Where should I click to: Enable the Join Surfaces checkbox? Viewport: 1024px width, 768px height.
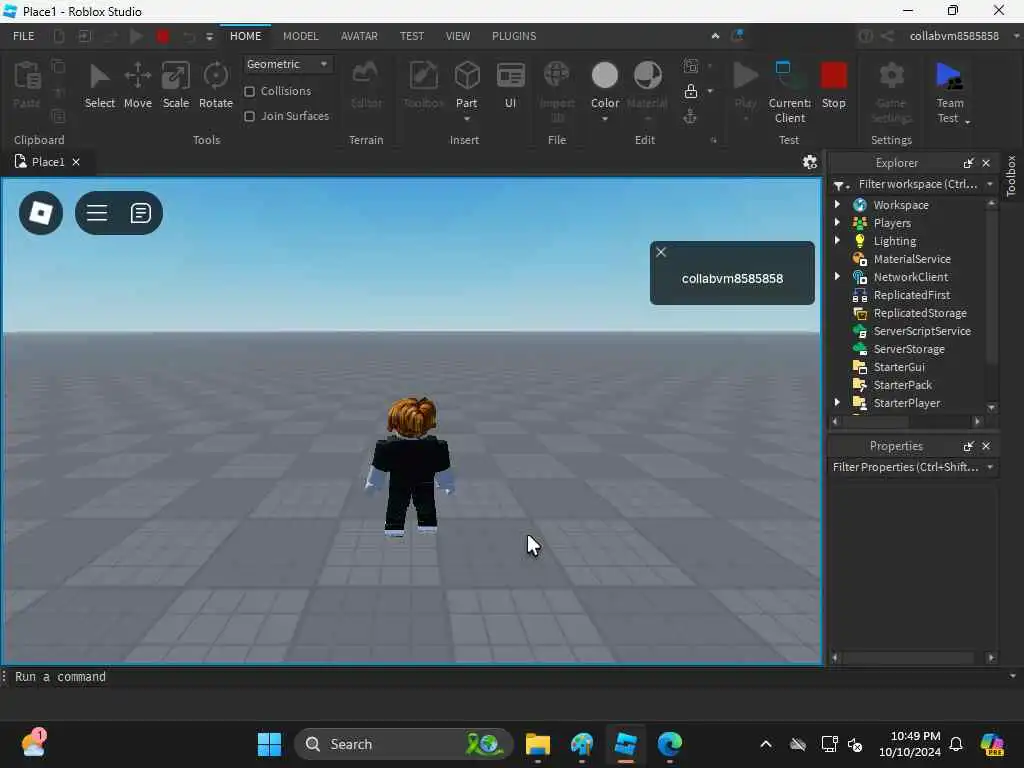pyautogui.click(x=249, y=116)
